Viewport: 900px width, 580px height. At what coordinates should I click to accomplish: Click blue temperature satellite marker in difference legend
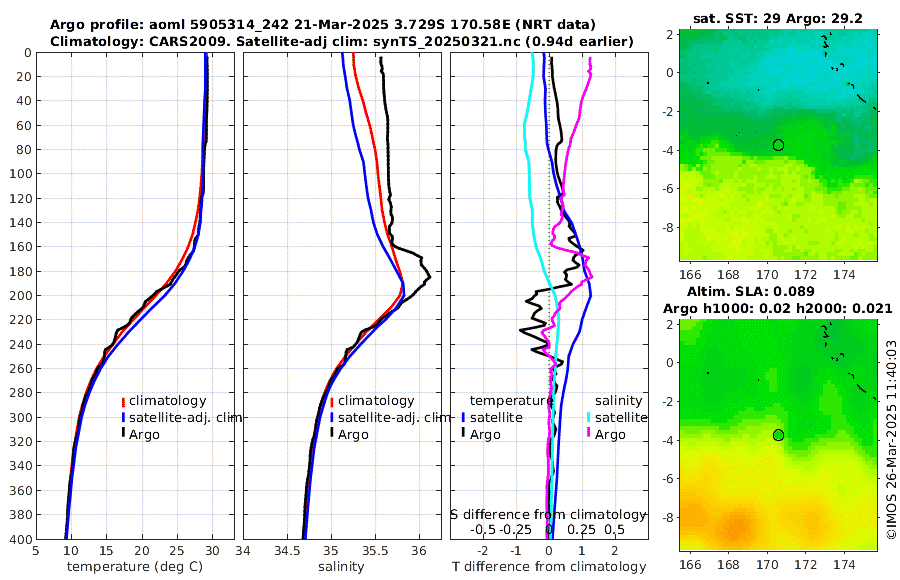pyautogui.click(x=464, y=417)
